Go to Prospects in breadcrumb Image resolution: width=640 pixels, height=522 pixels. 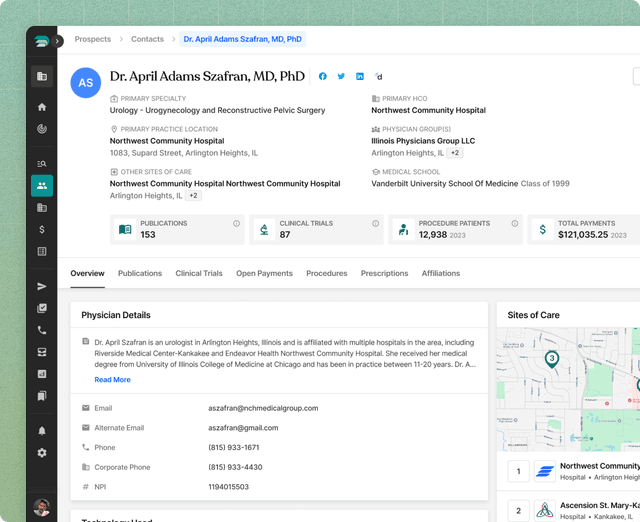pos(93,39)
